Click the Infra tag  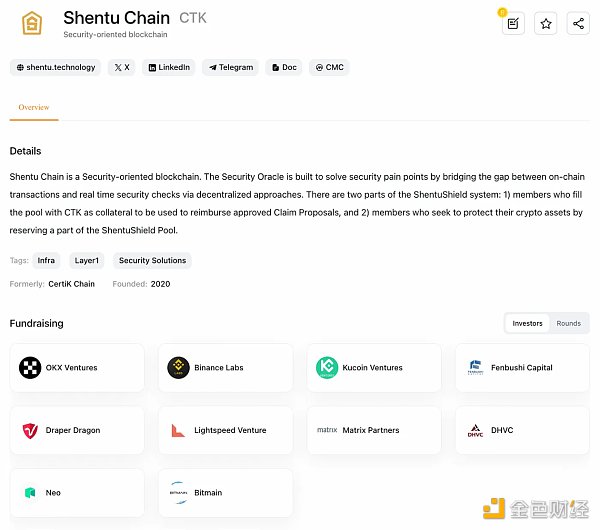pyautogui.click(x=46, y=261)
